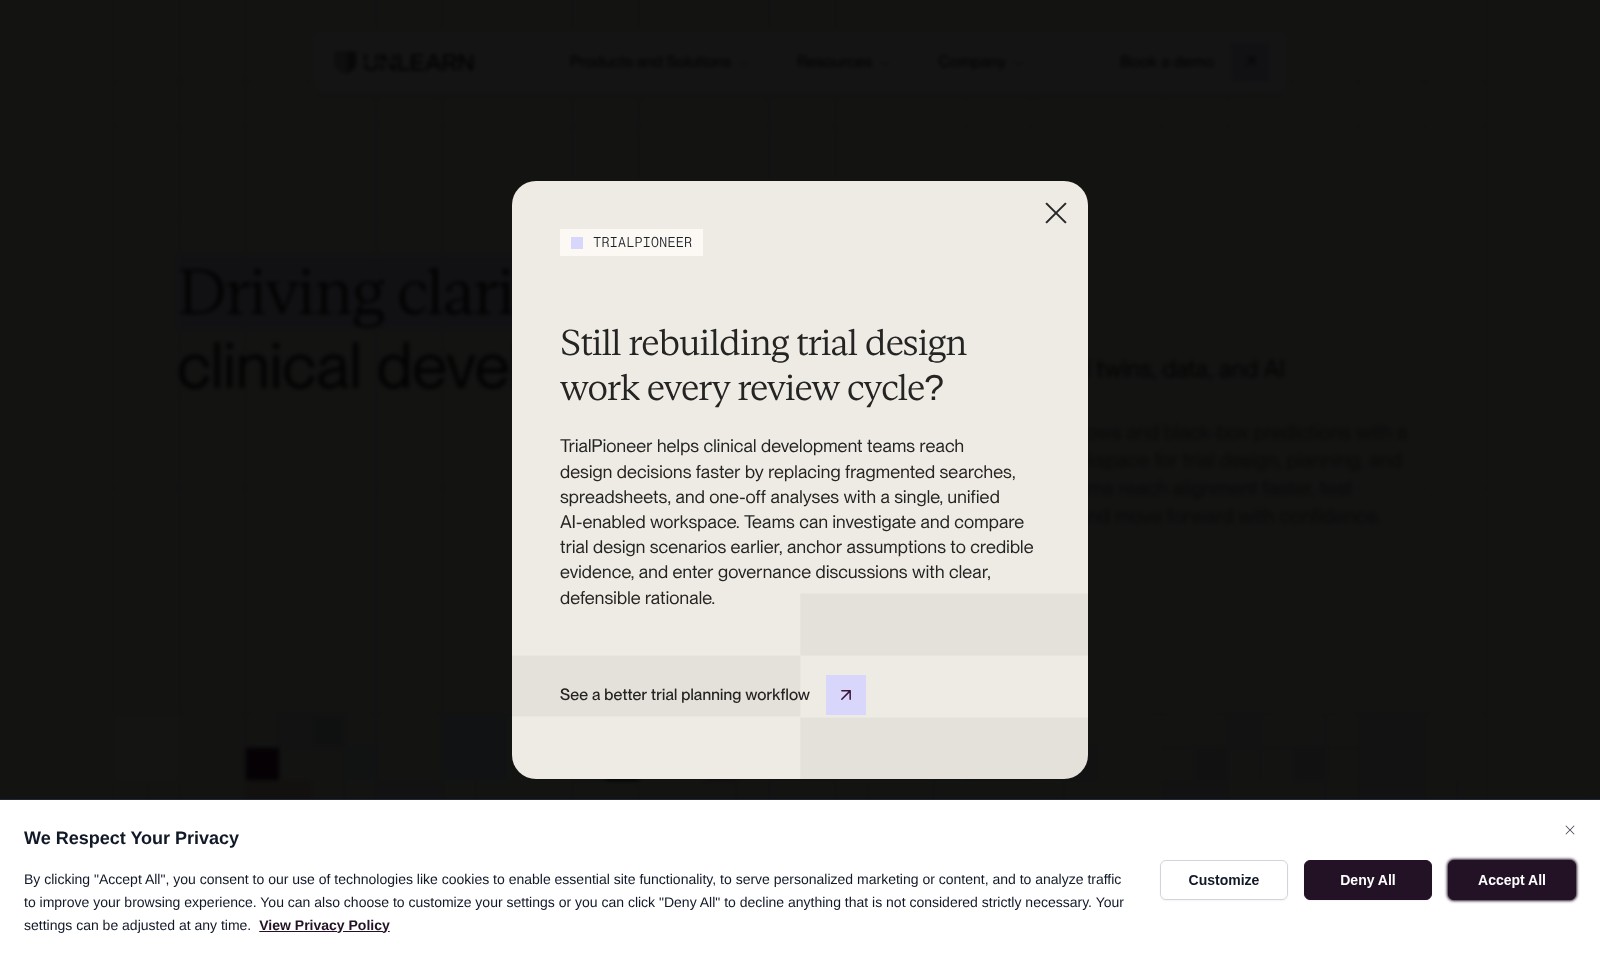Close the TrialPioneer popup dialog
The width and height of the screenshot is (1600, 960).
pyautogui.click(x=1056, y=213)
